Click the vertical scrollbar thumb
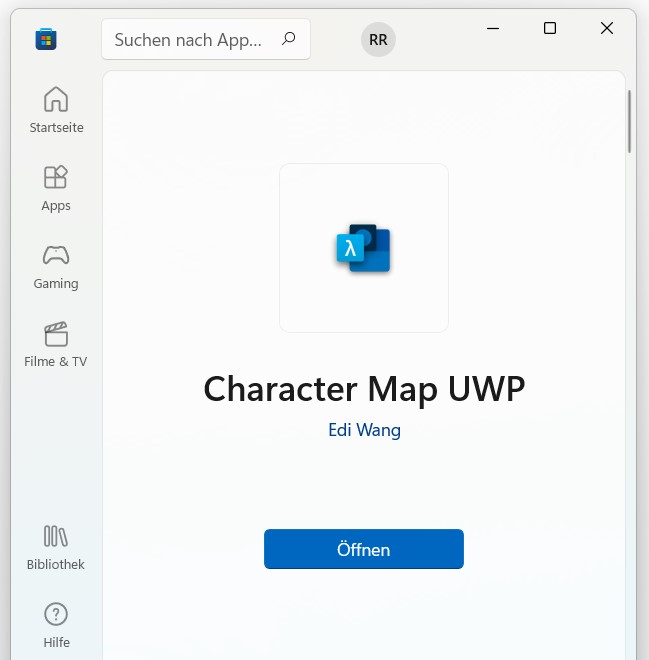 tap(629, 121)
